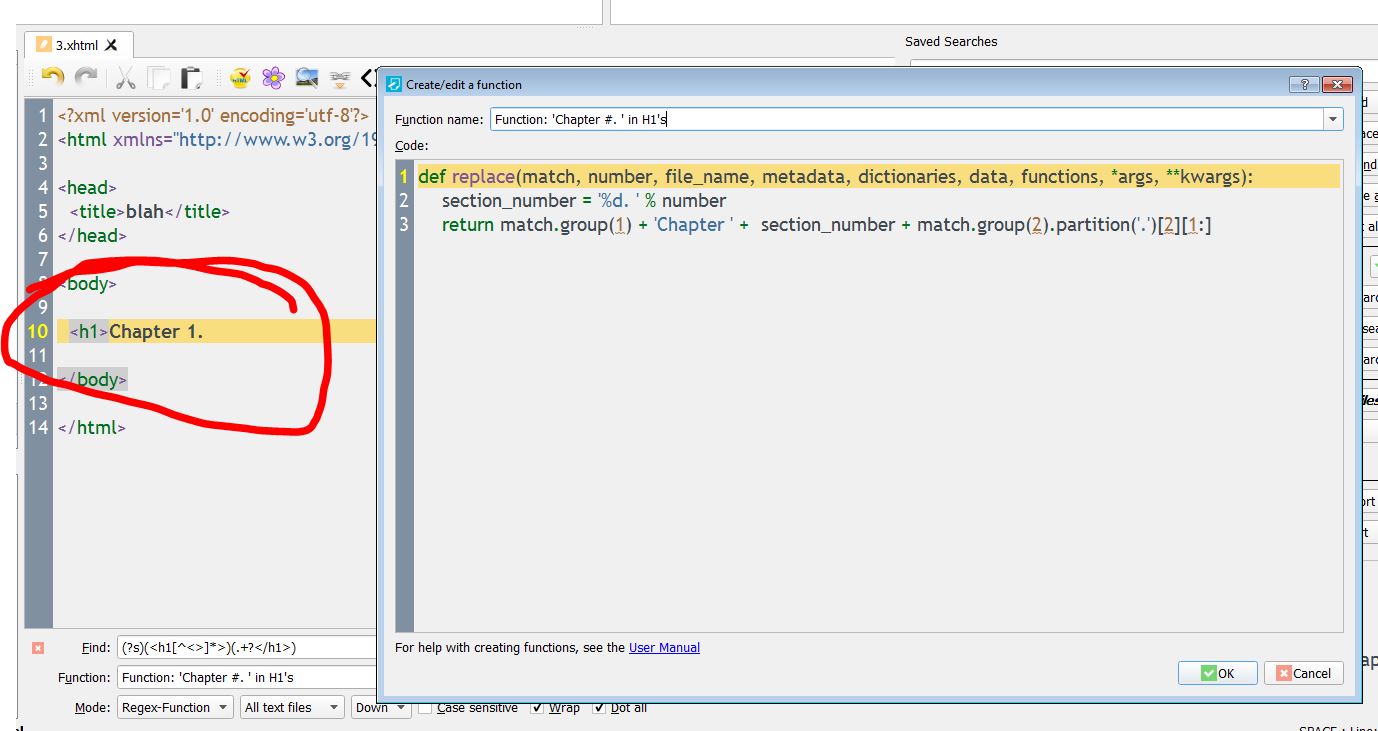Viewport: 1378px width, 731px height.
Task: Uncheck the Wrap checkbox
Action: pyautogui.click(x=538, y=708)
